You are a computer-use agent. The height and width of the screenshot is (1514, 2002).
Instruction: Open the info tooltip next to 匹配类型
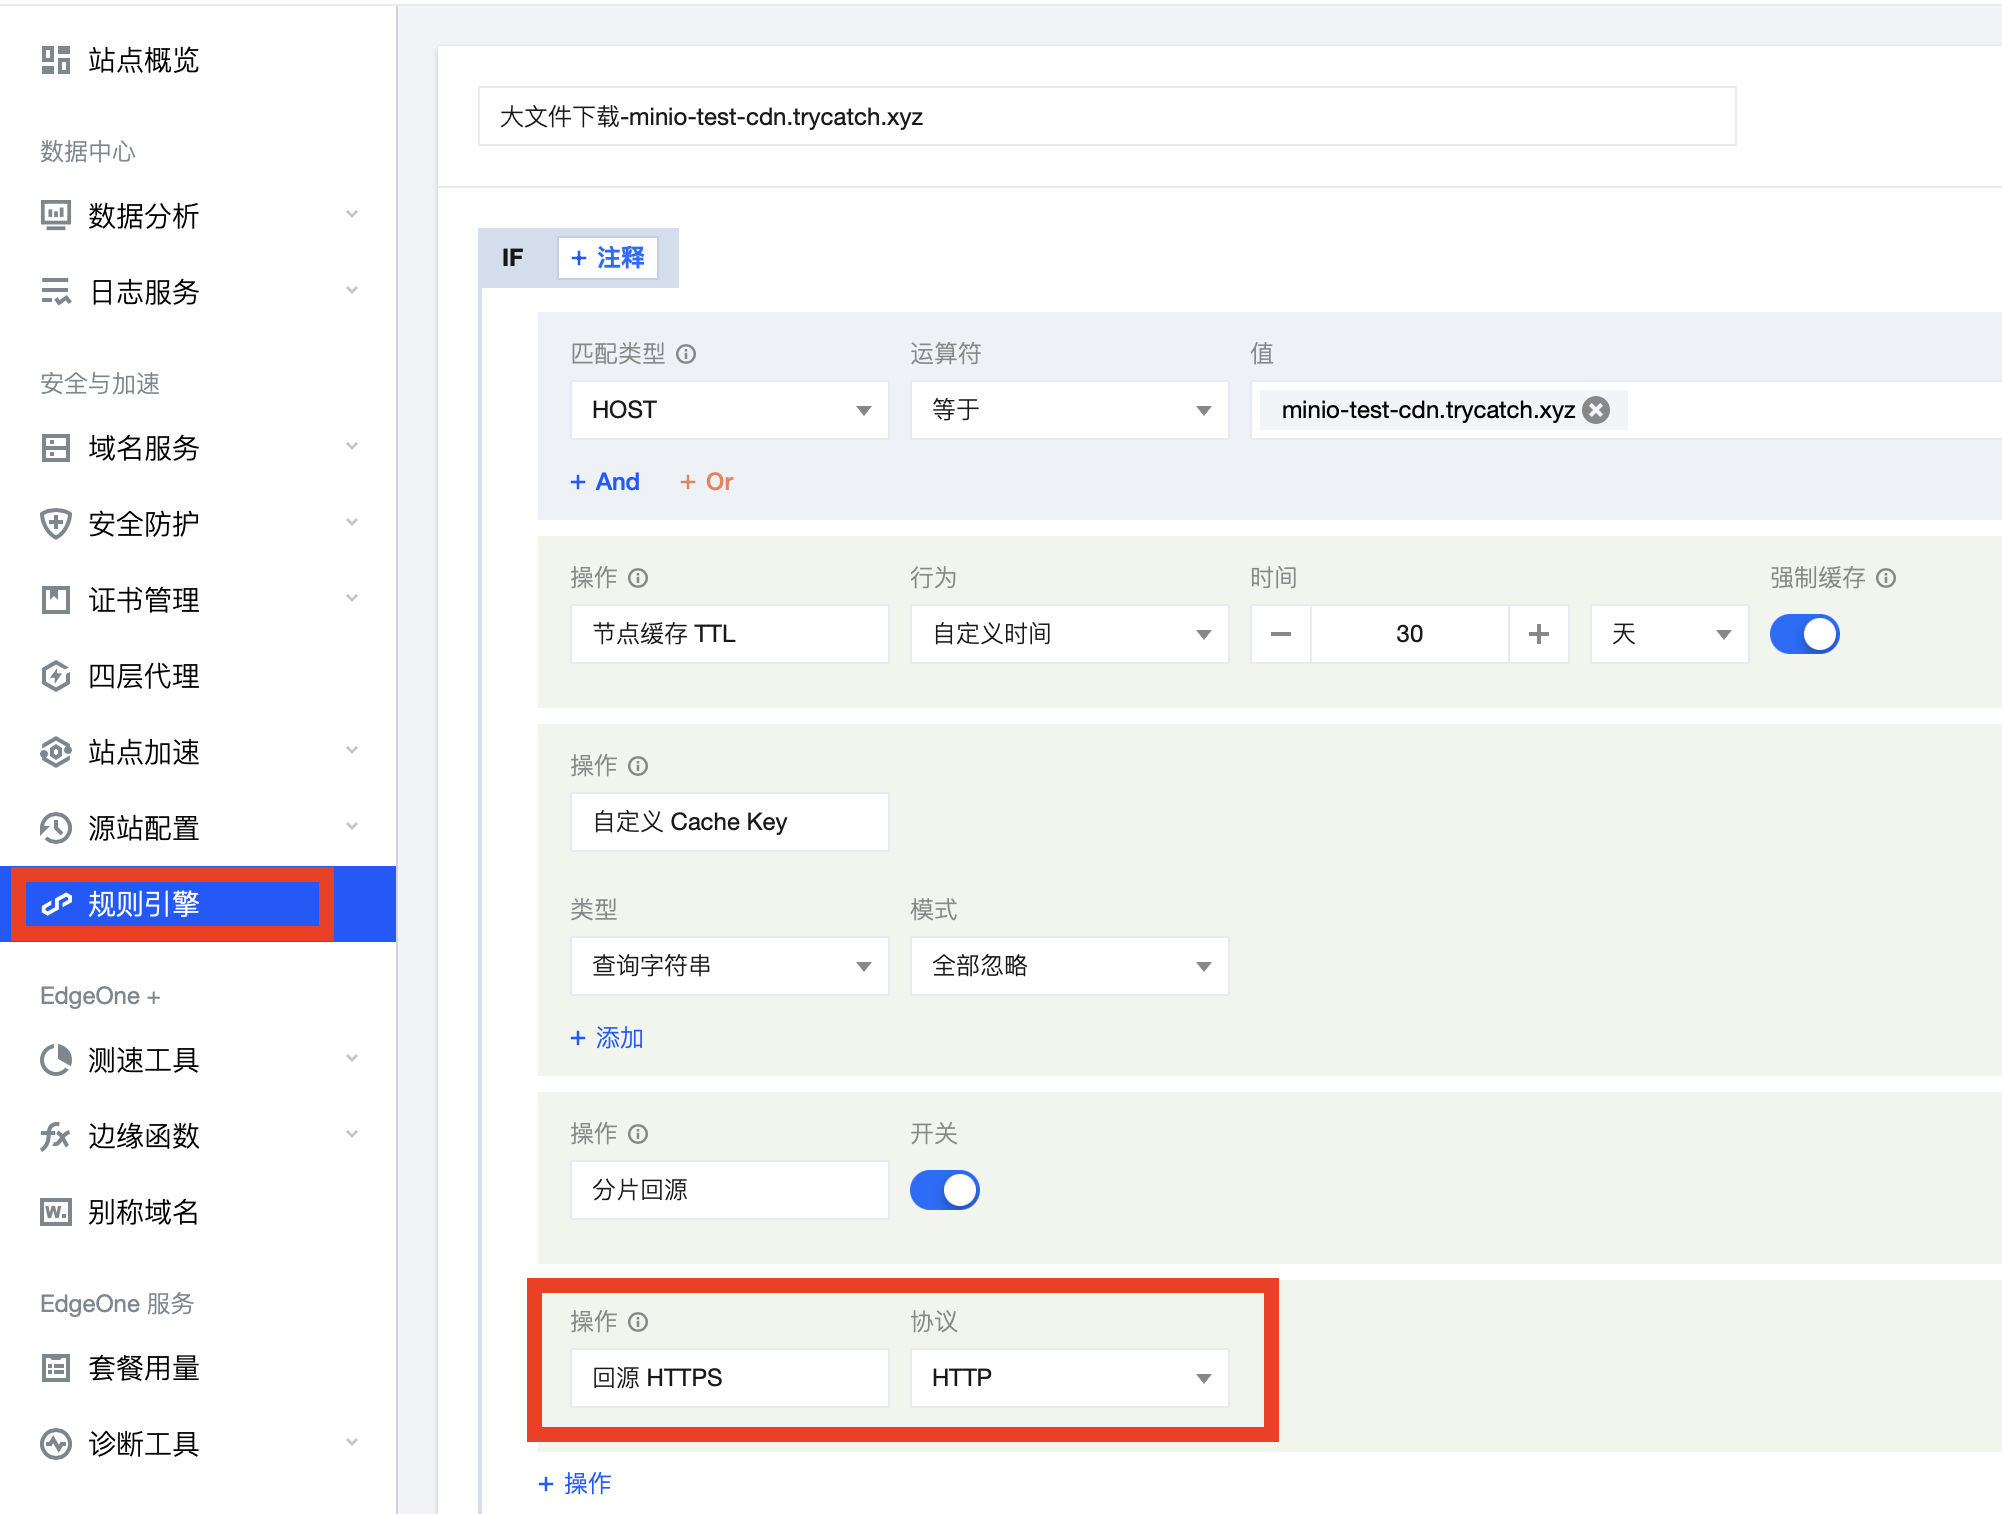tap(686, 353)
